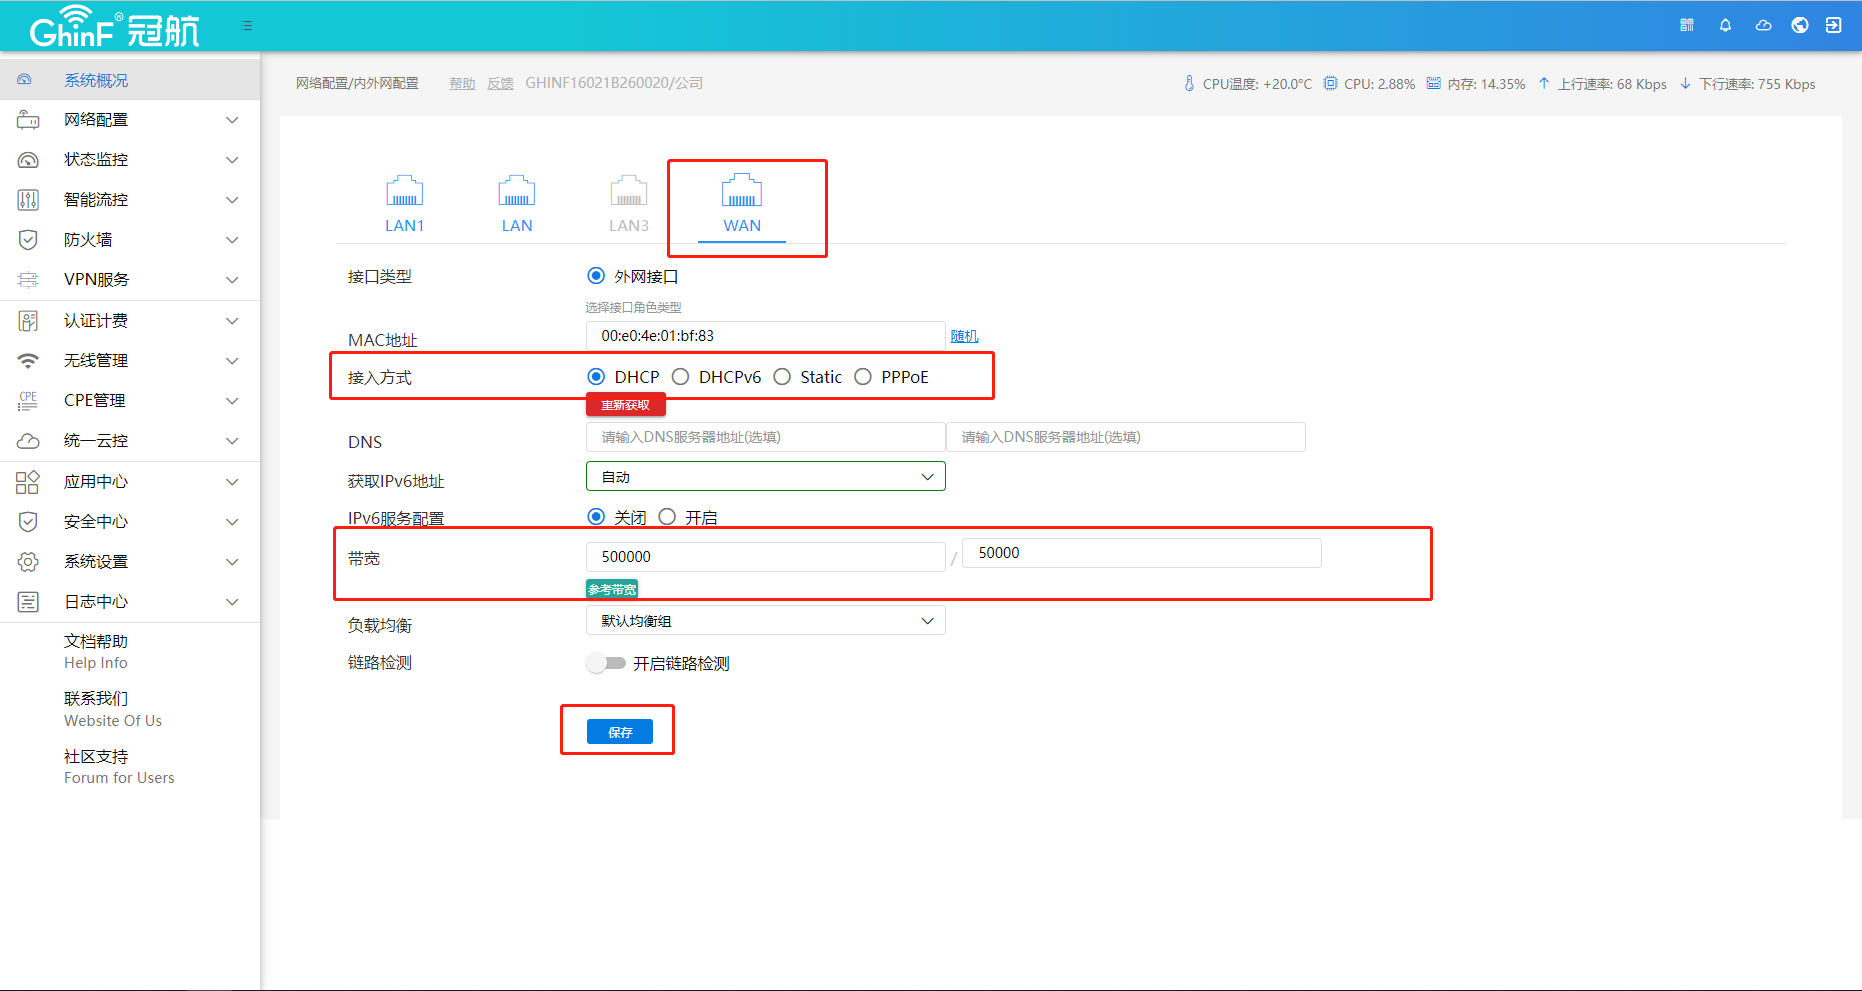
Task: Click the globe language icon
Action: [1799, 25]
